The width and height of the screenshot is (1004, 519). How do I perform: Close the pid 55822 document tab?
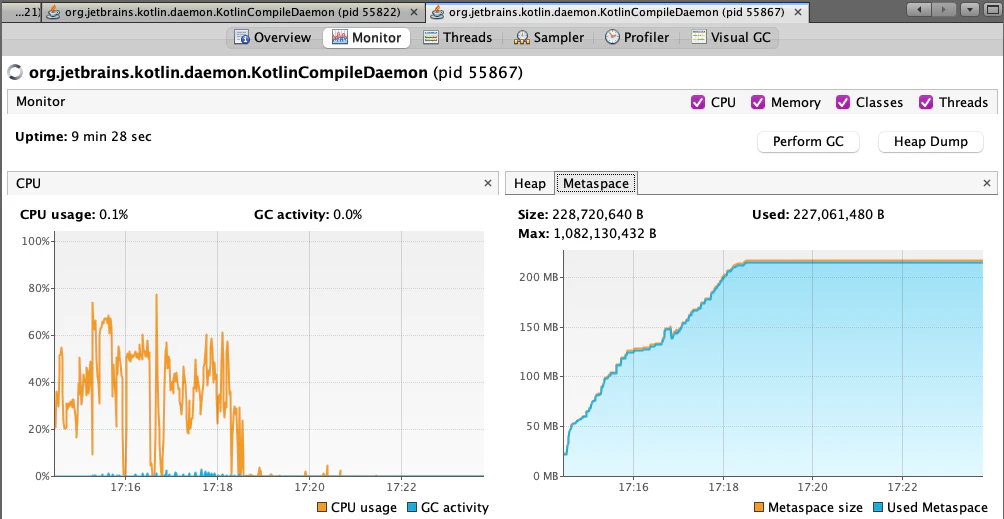click(x=414, y=12)
